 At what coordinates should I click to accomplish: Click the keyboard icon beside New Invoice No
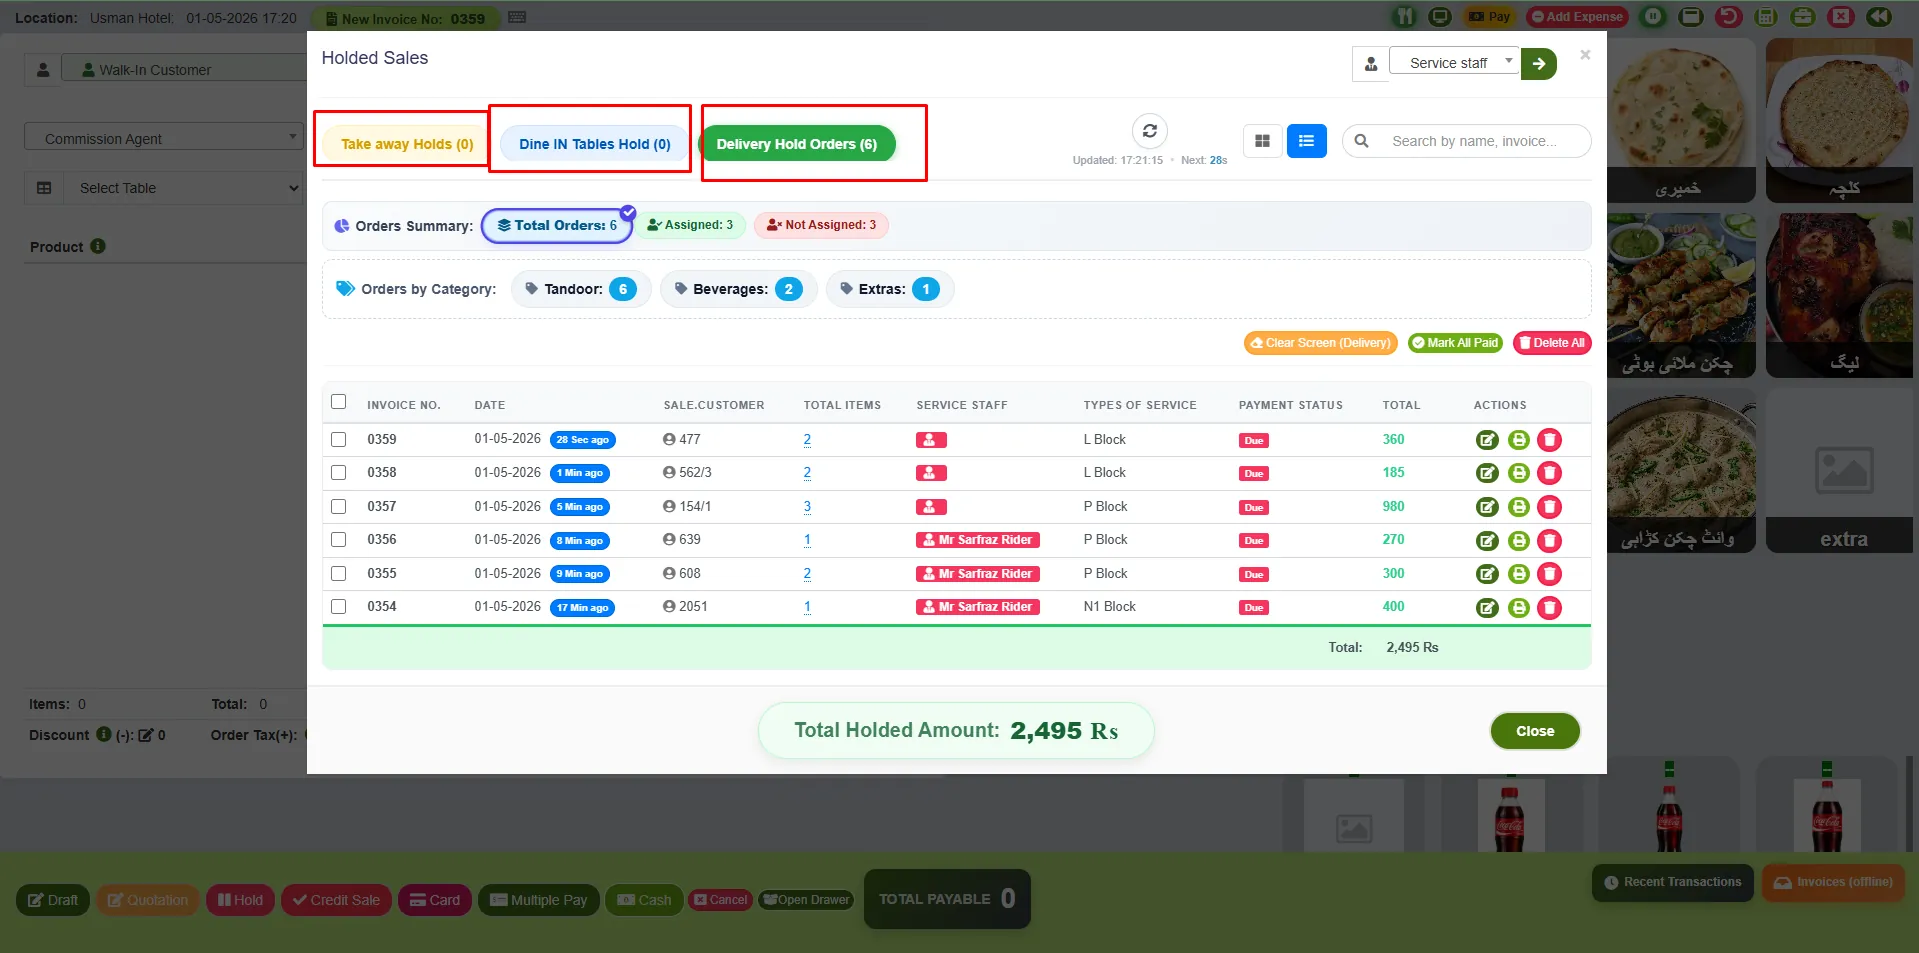517,17
